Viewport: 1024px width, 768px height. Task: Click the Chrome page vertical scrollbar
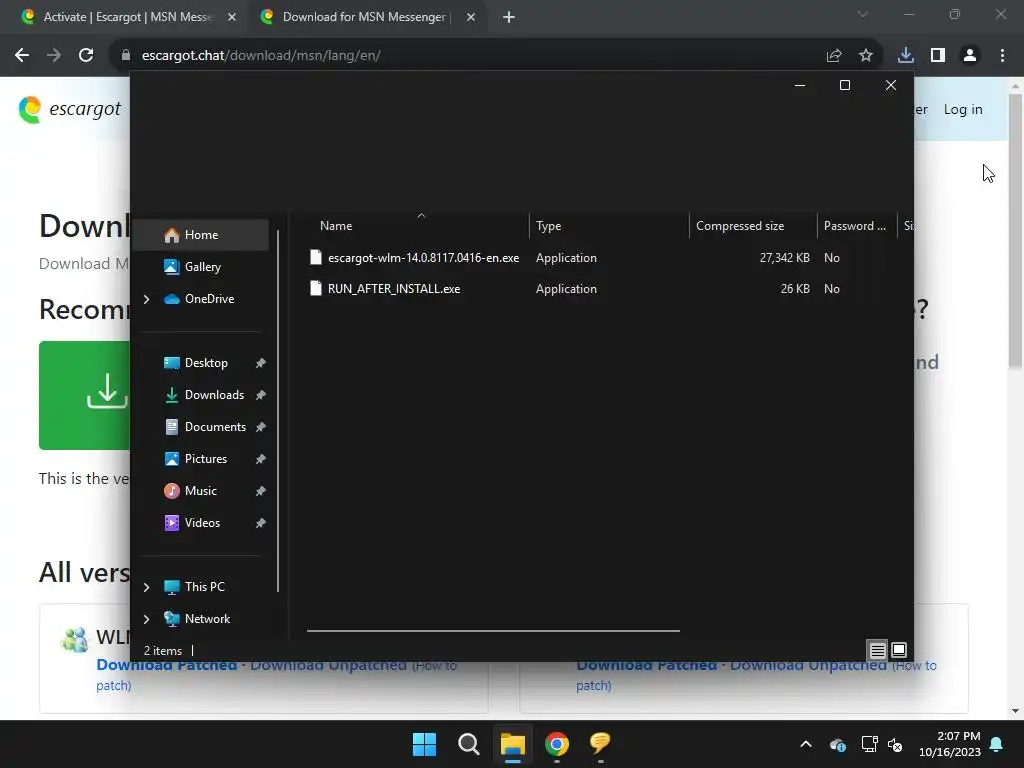click(x=1016, y=231)
